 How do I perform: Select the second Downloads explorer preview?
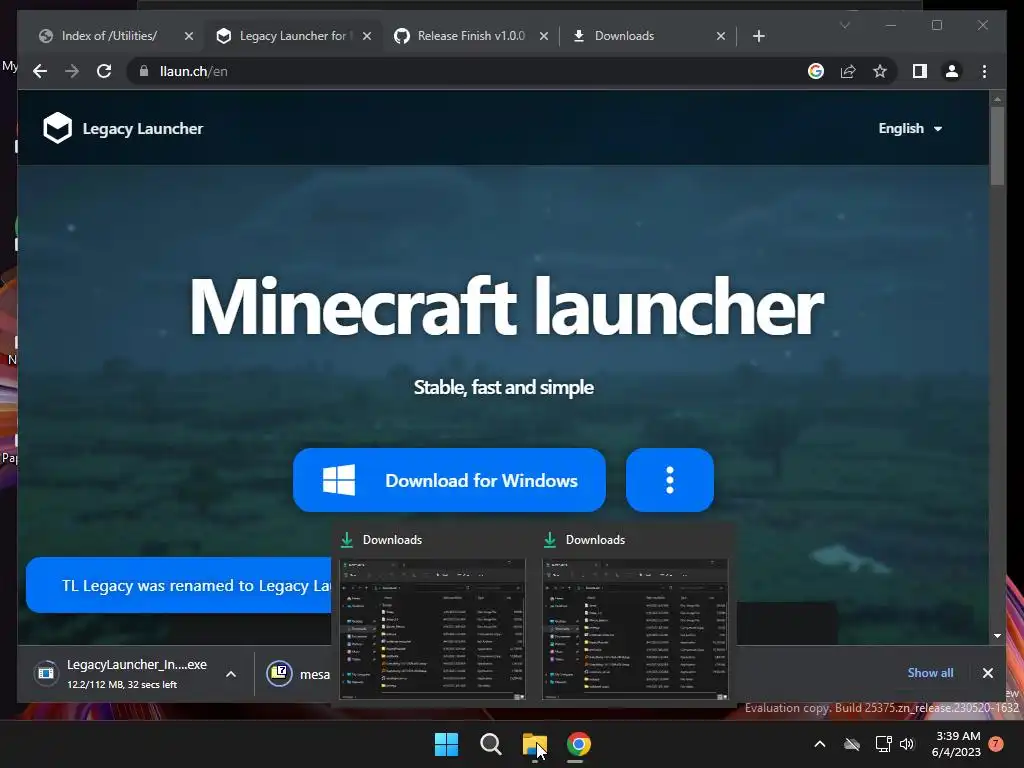pyautogui.click(x=635, y=630)
